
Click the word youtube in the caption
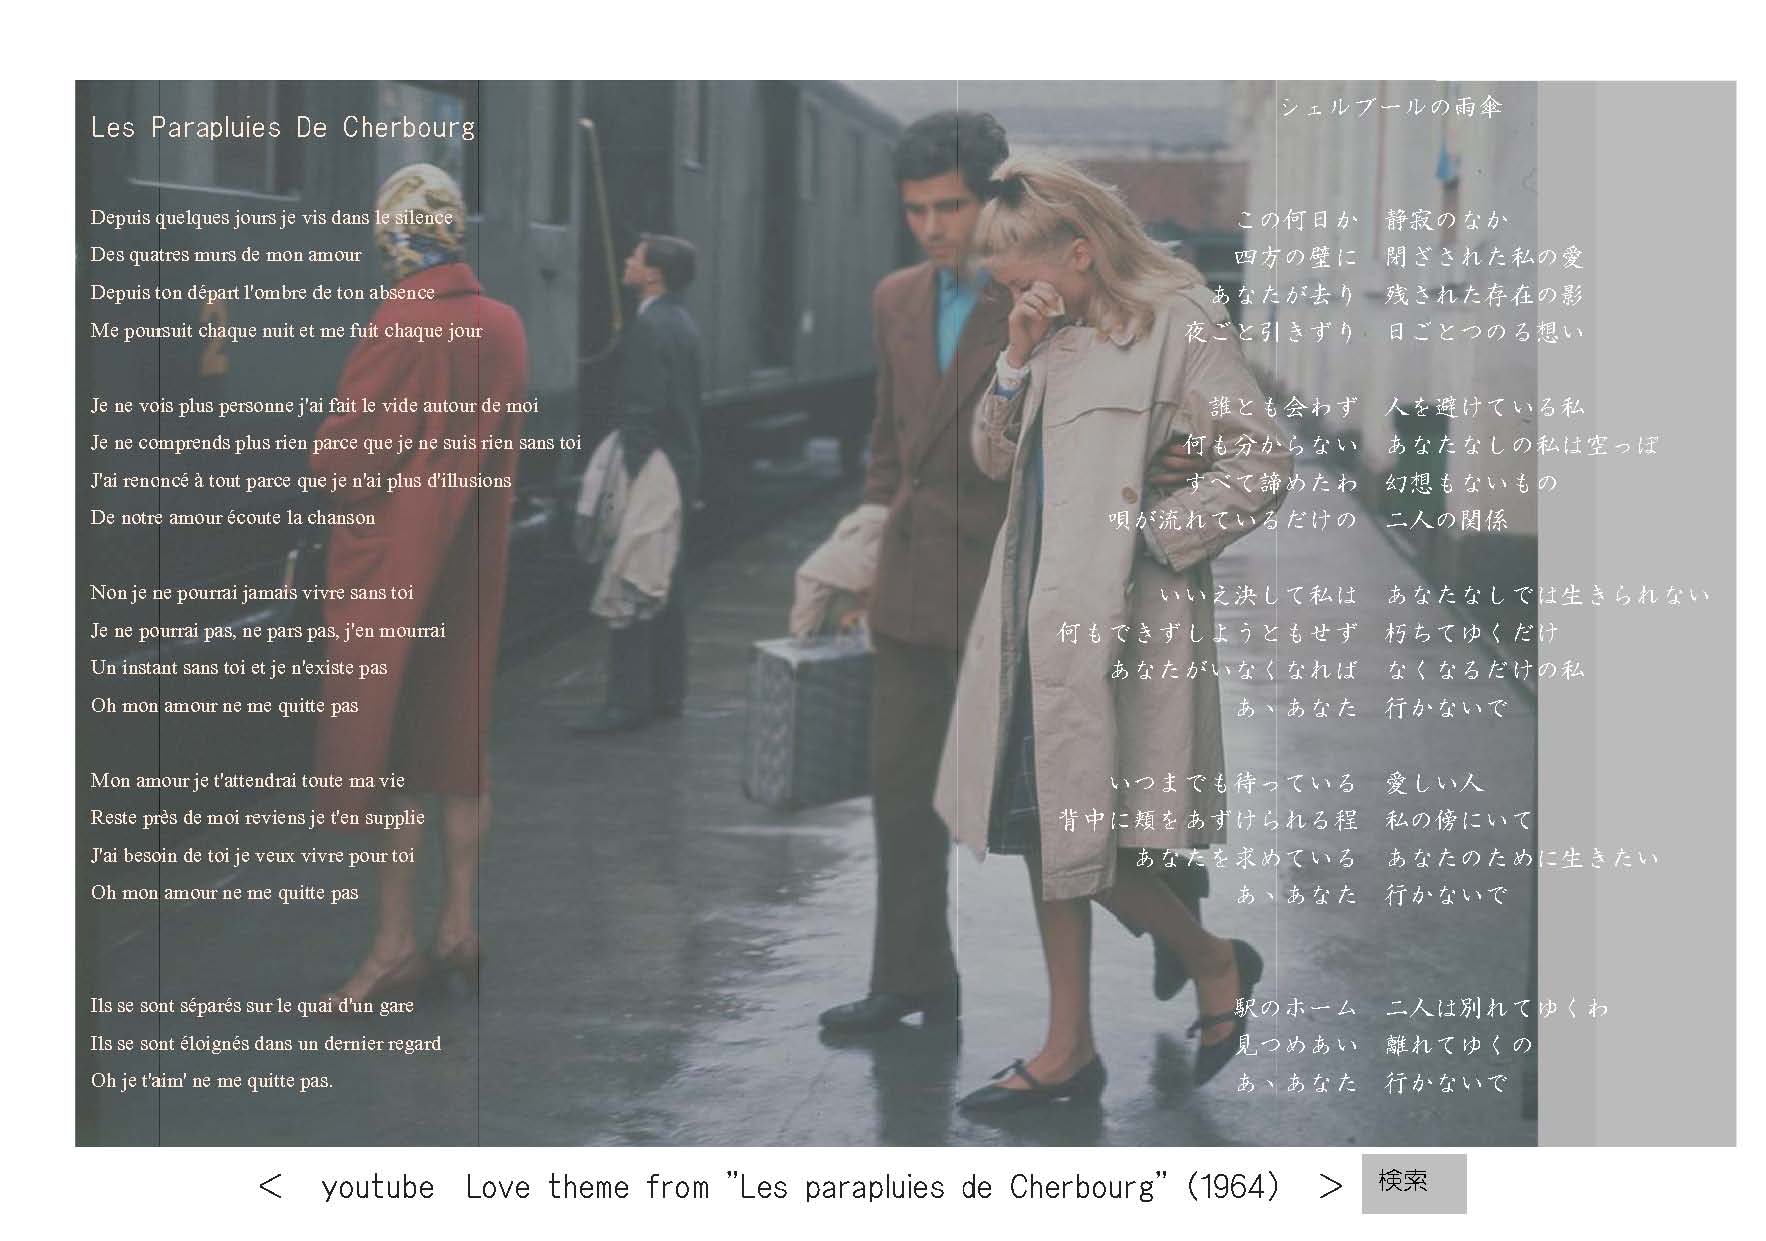point(378,1188)
